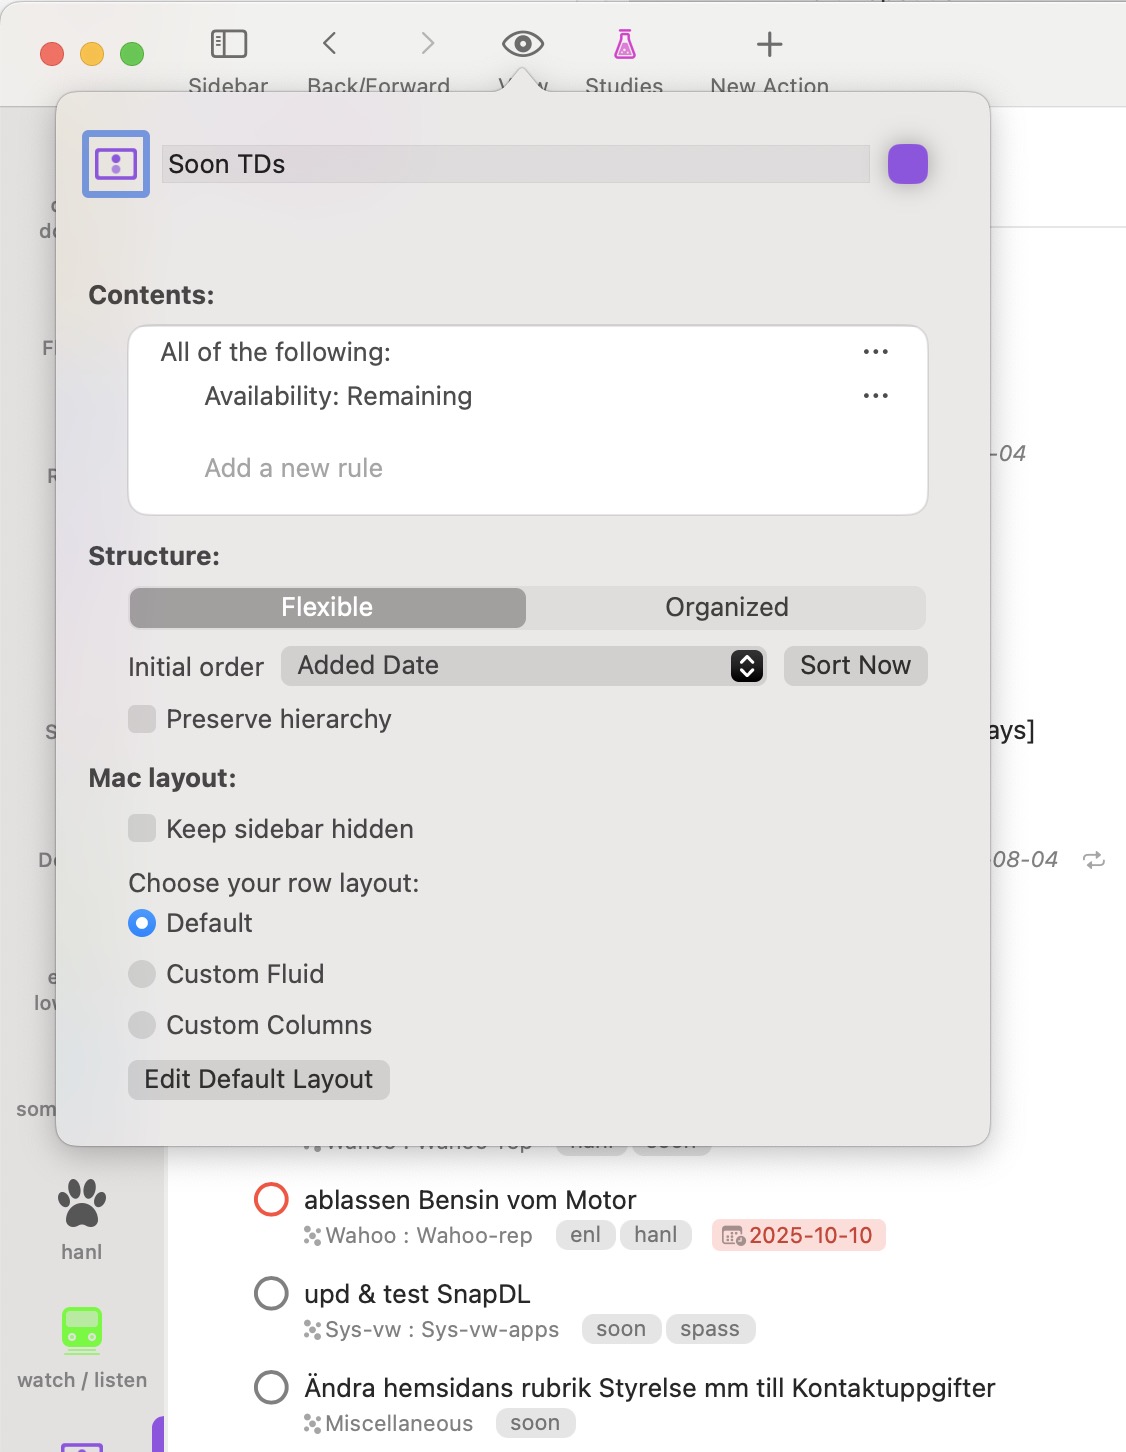Go back using the back arrow
1126x1452 pixels.
coord(330,43)
